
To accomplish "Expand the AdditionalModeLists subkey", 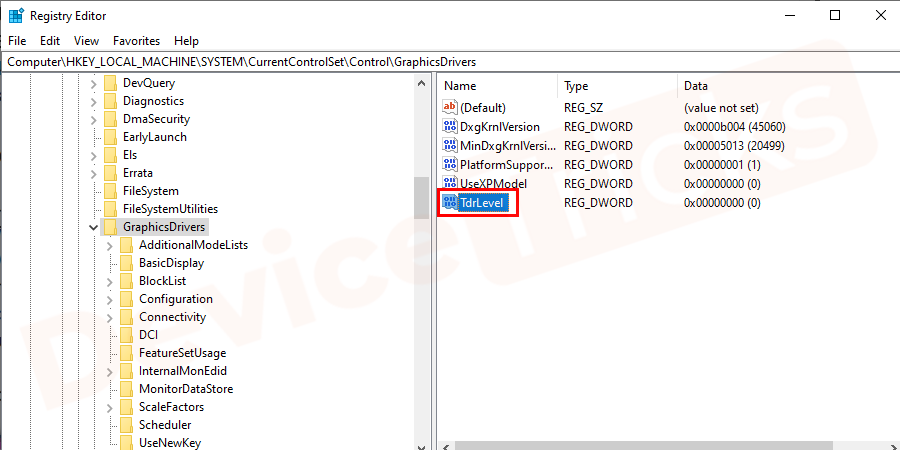I will pos(110,245).
